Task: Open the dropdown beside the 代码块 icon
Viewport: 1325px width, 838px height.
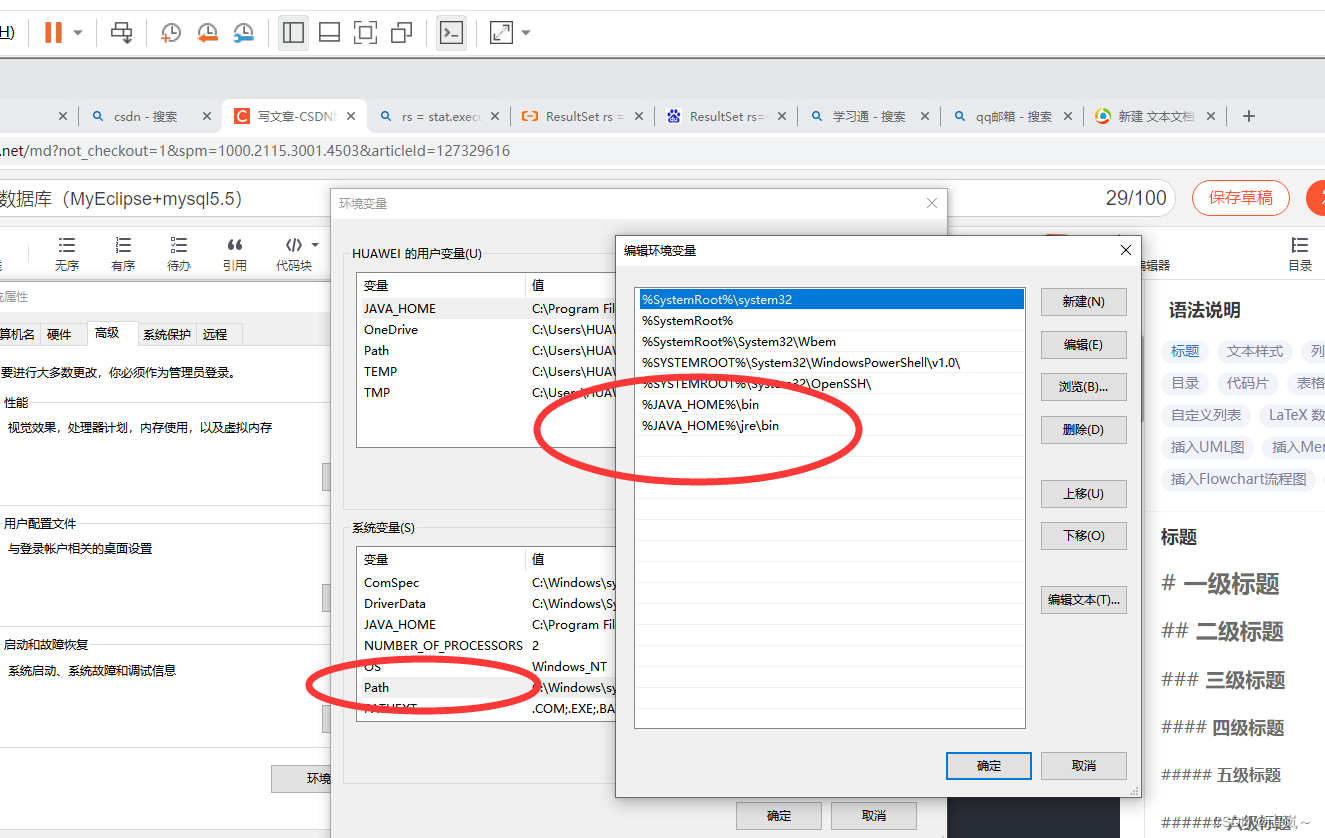Action: coord(316,246)
